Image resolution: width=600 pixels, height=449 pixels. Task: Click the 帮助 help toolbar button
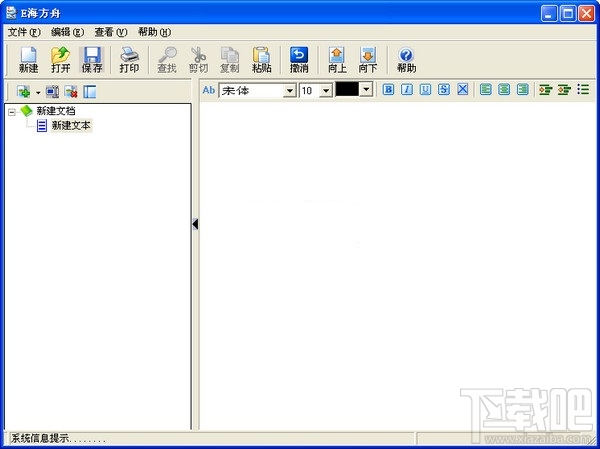[x=406, y=60]
